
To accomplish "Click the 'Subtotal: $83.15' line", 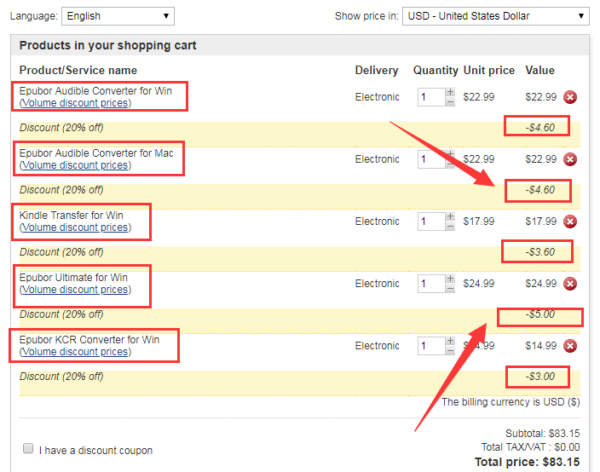I will pos(543,433).
